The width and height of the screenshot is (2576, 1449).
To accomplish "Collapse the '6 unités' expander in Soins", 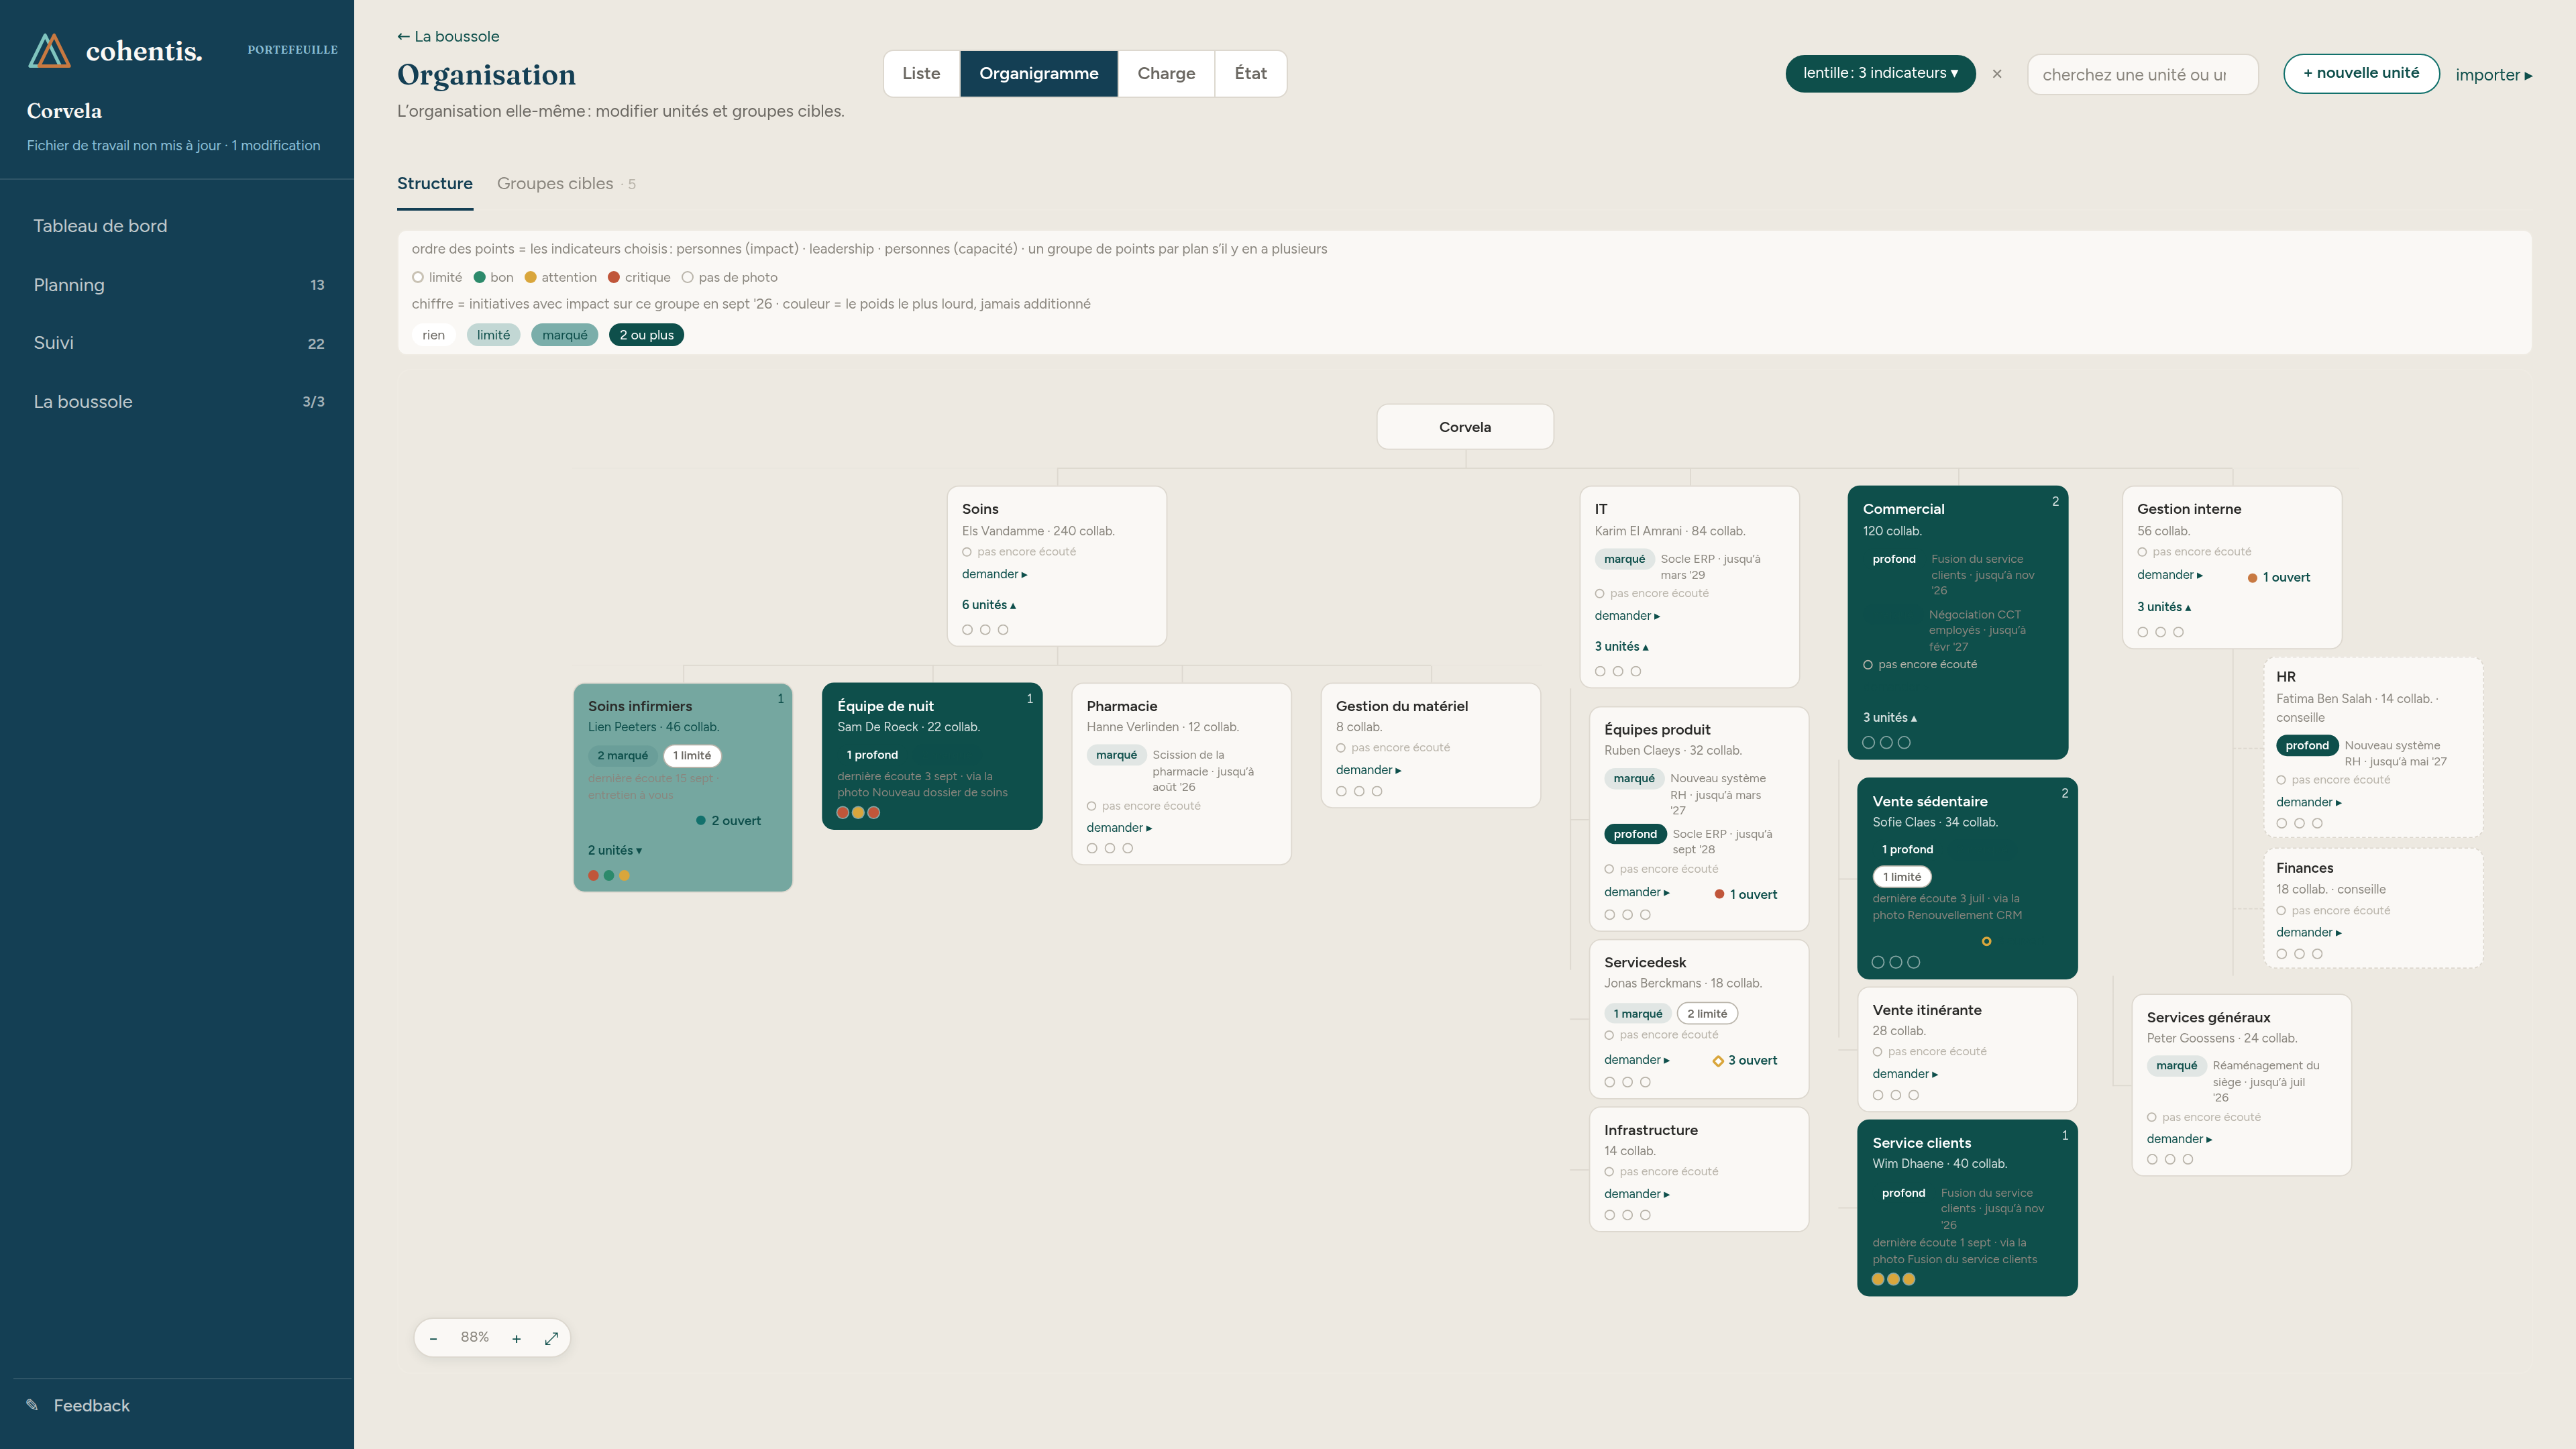I will click(x=988, y=605).
